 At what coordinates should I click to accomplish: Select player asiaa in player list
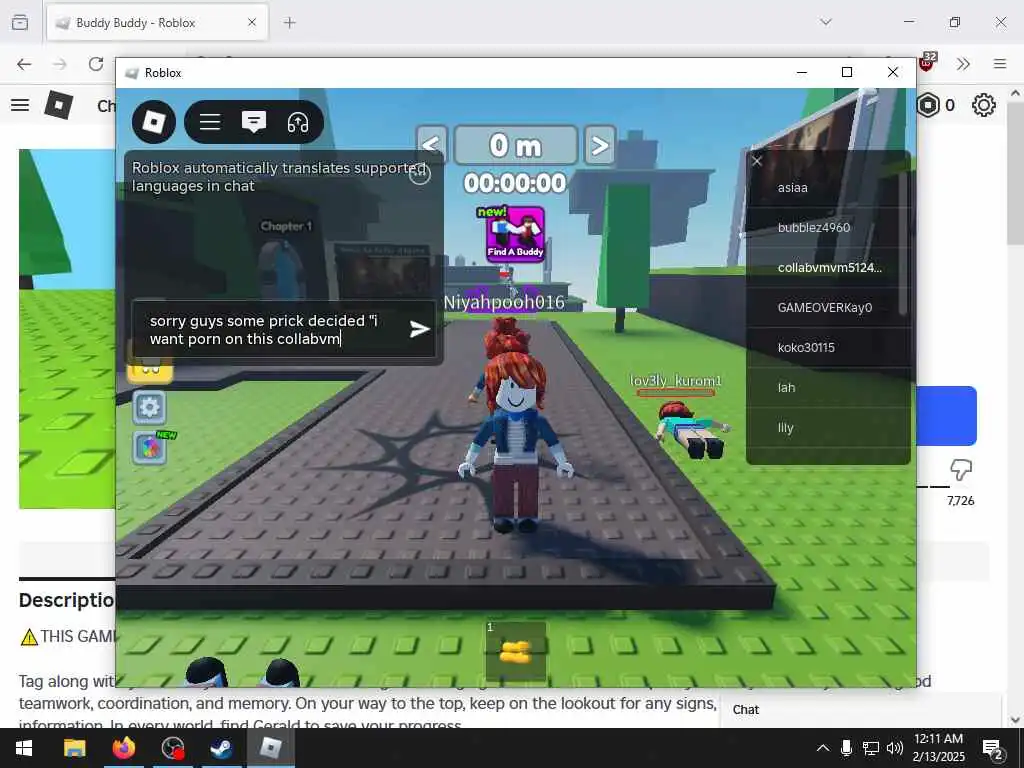[x=828, y=188]
